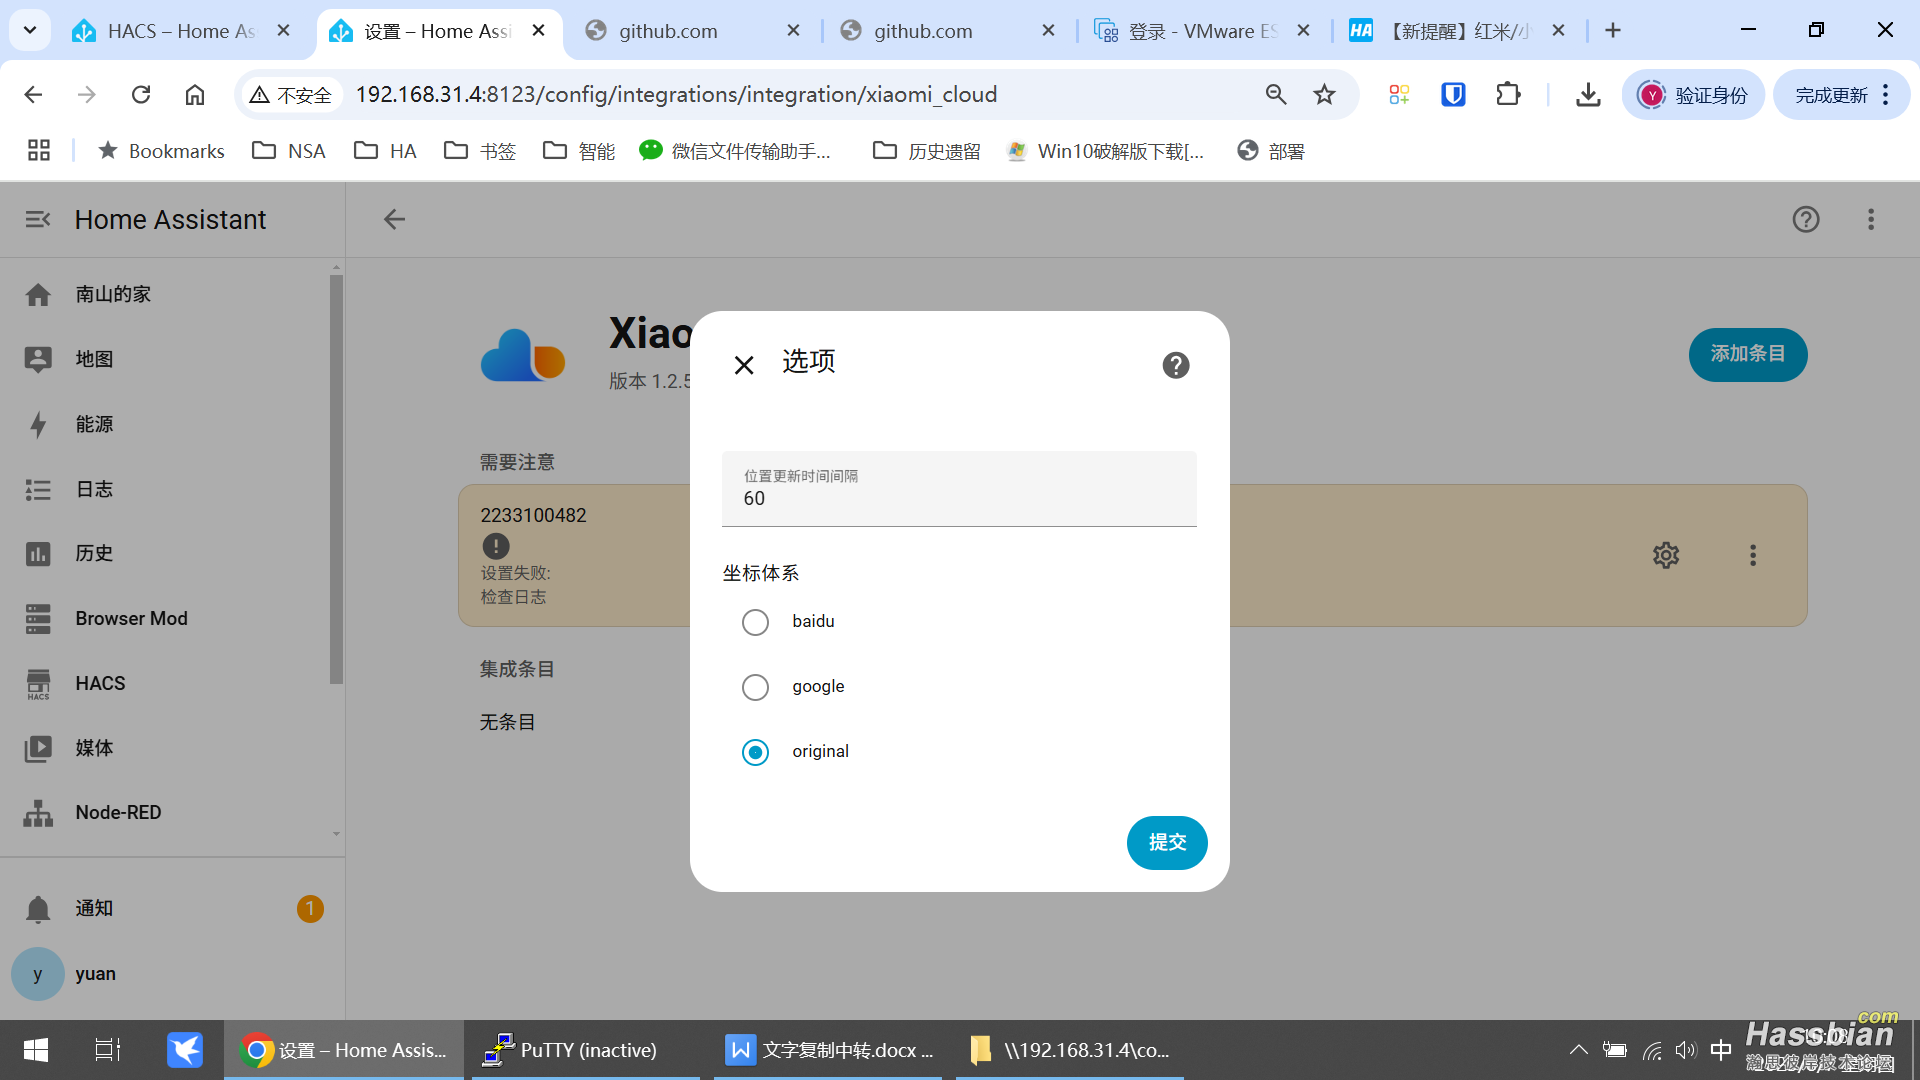Select the baidu coordinate system

tap(755, 622)
